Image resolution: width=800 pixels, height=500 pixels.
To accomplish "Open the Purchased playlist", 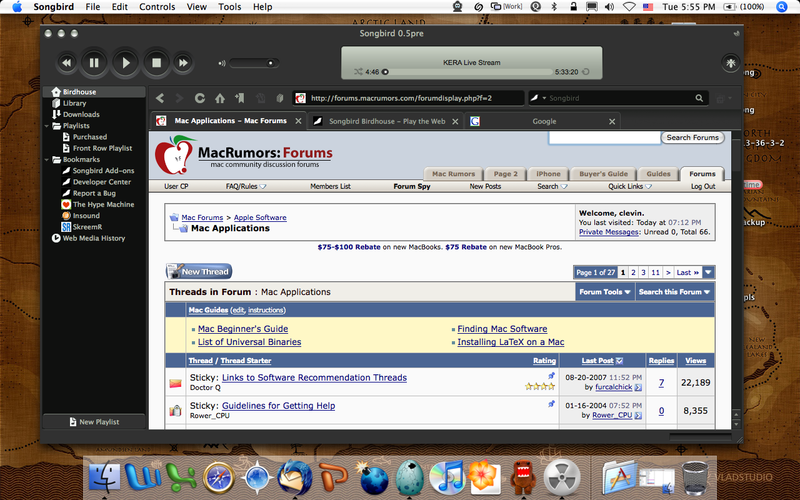I will pos(90,137).
